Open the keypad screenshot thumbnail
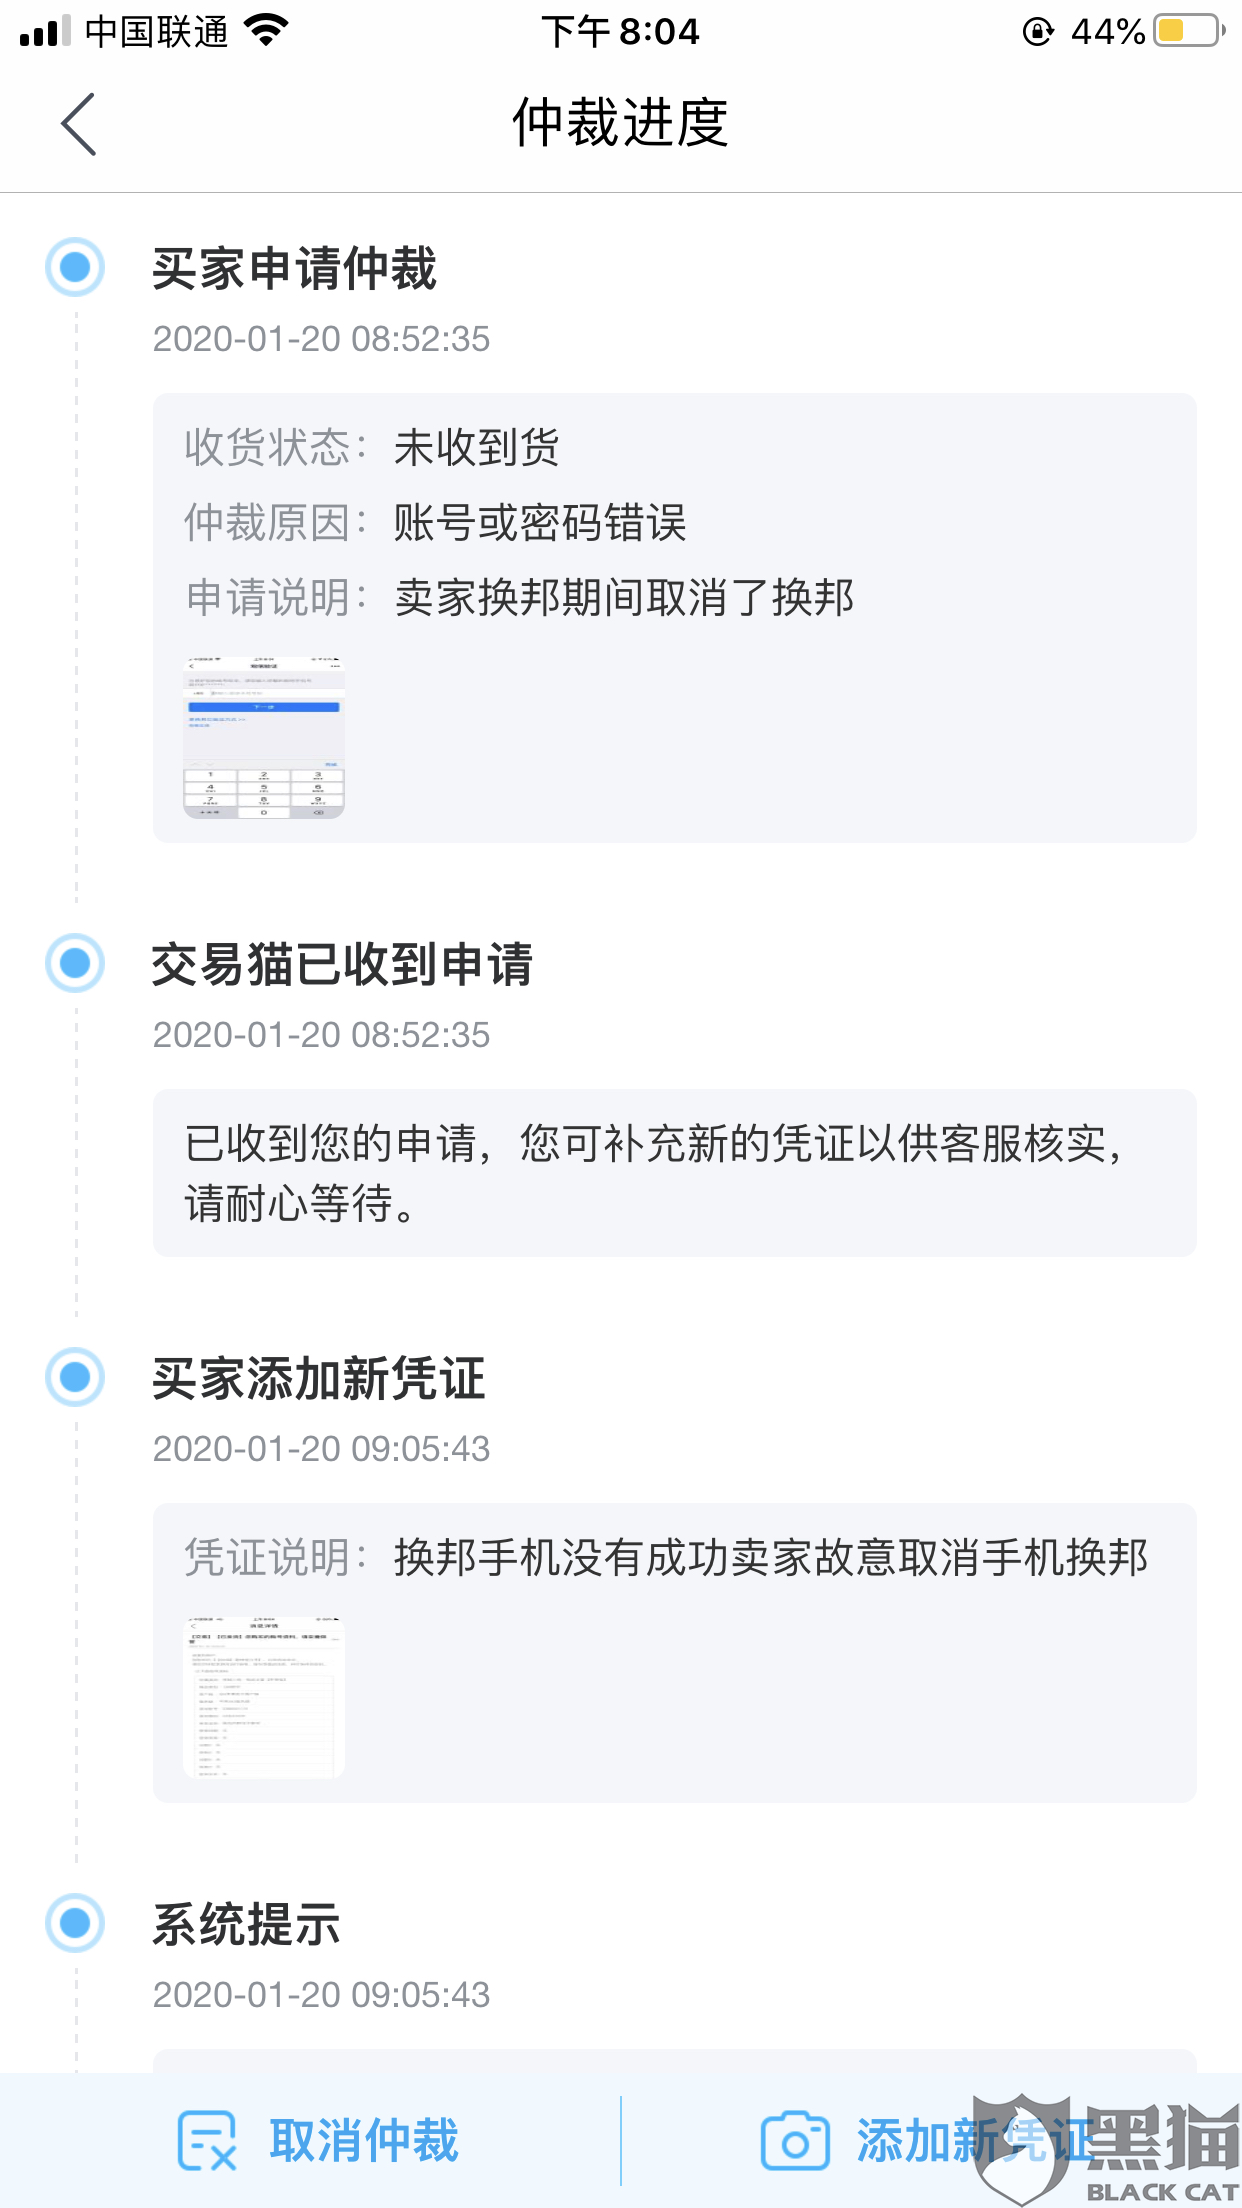The width and height of the screenshot is (1242, 2208). (264, 738)
